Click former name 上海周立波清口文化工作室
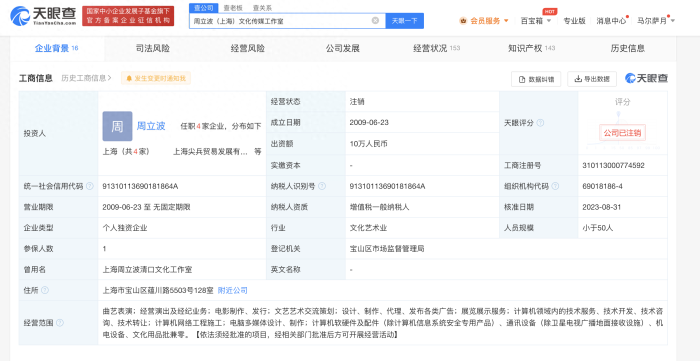 point(147,270)
